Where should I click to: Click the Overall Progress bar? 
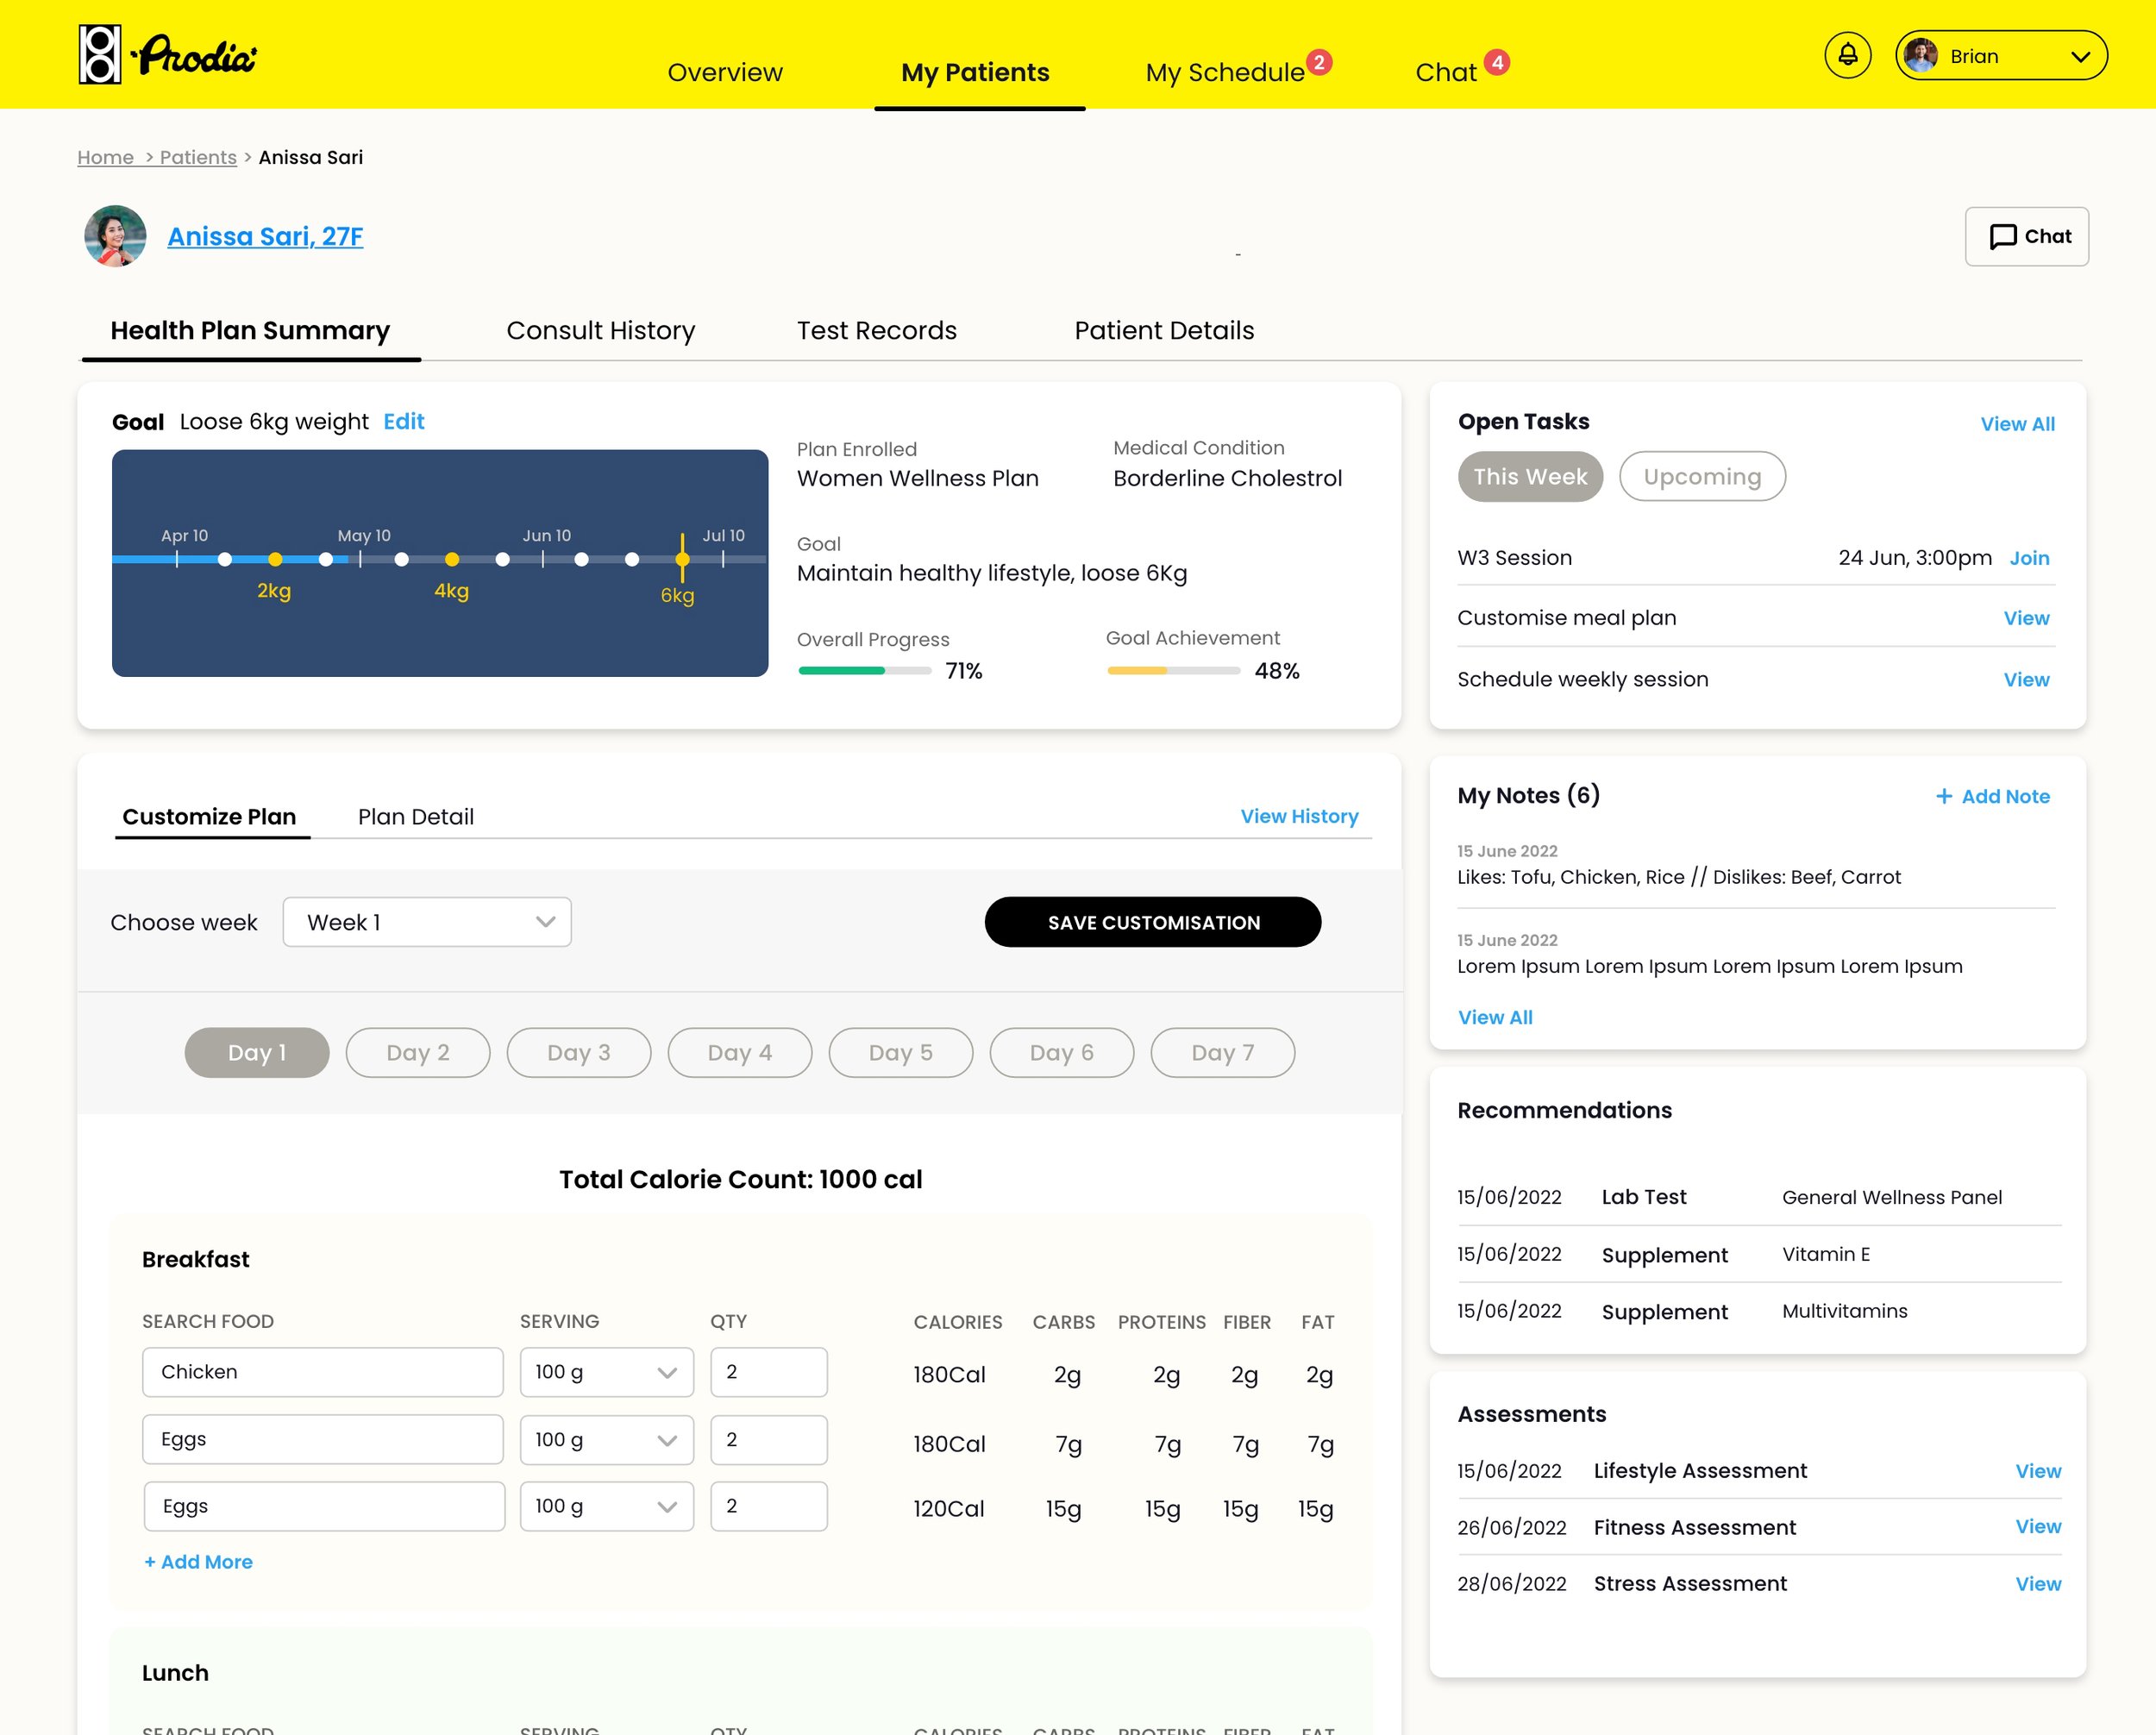click(x=866, y=671)
